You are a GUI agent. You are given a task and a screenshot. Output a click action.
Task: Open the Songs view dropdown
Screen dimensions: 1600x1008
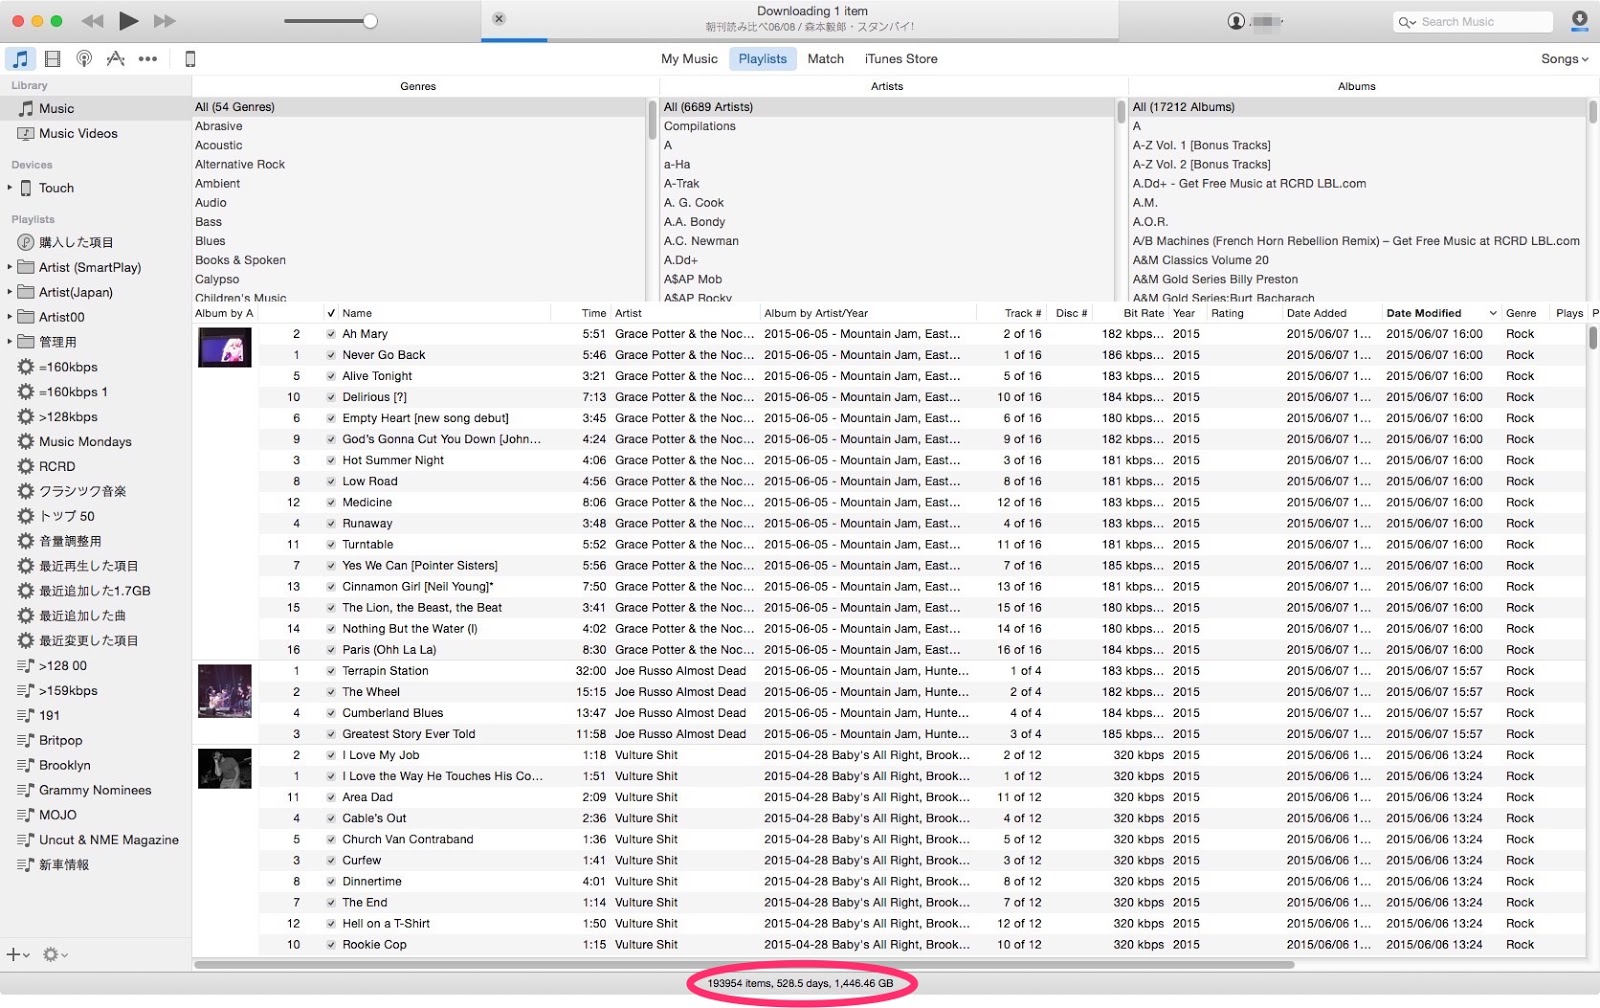click(1564, 59)
